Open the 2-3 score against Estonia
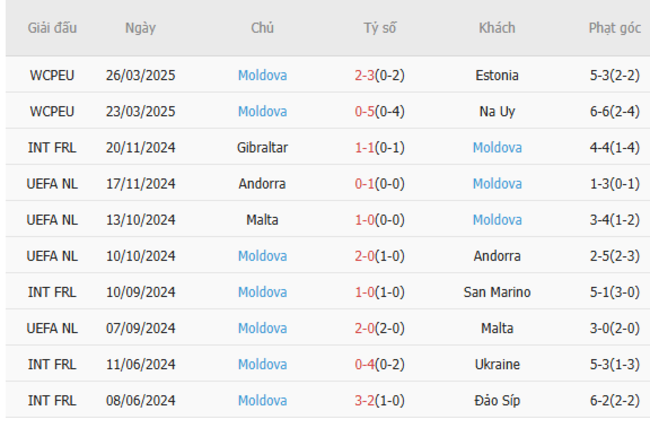This screenshot has height=428, width=650. (365, 75)
